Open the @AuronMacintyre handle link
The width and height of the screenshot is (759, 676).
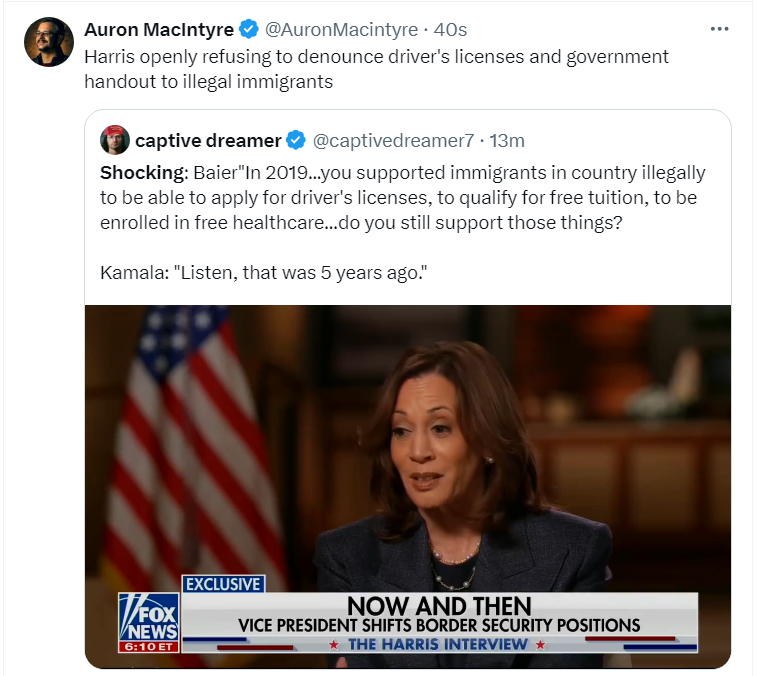(x=341, y=30)
